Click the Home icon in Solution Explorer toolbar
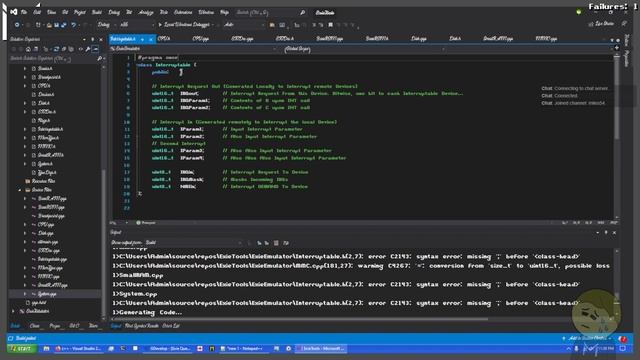This screenshot has height=360, width=640. 28,49
